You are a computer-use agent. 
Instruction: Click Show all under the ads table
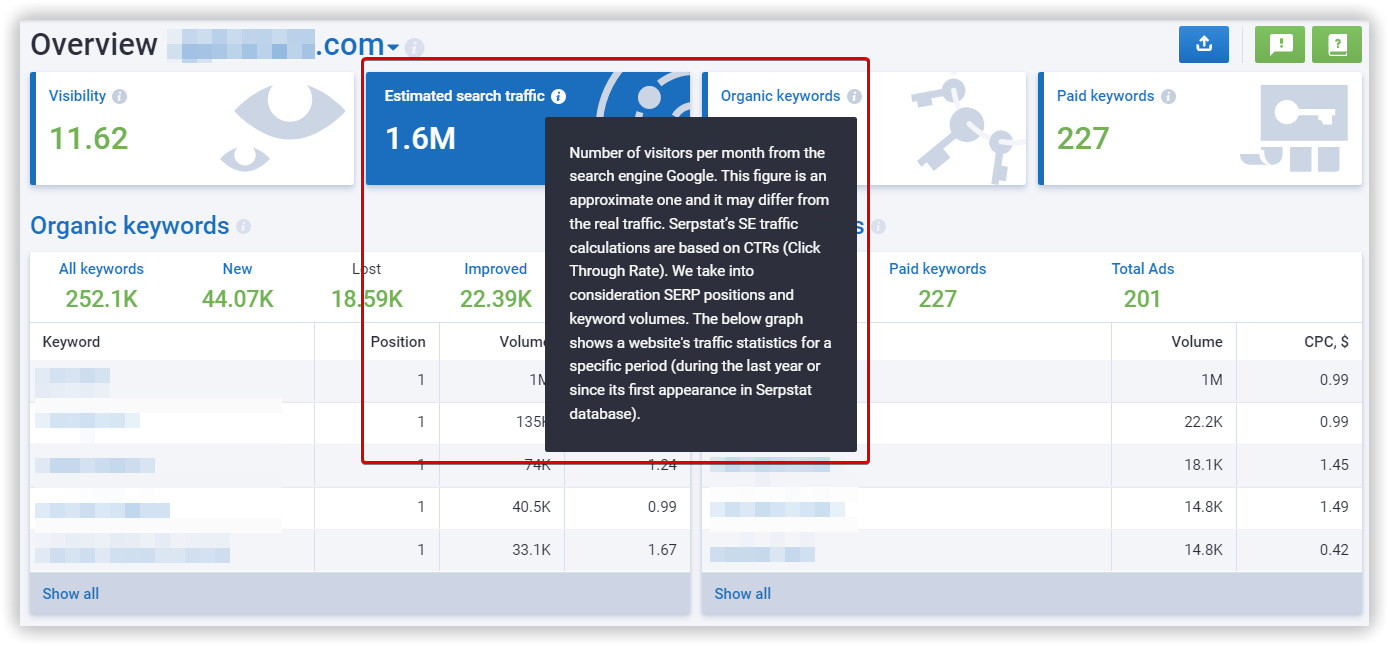point(743,594)
